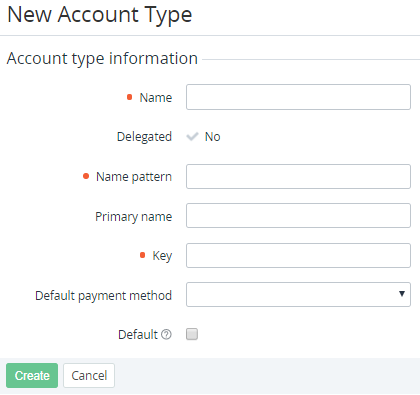The width and height of the screenshot is (420, 395).
Task: Click the red required dot beside Name
Action: tap(130, 97)
